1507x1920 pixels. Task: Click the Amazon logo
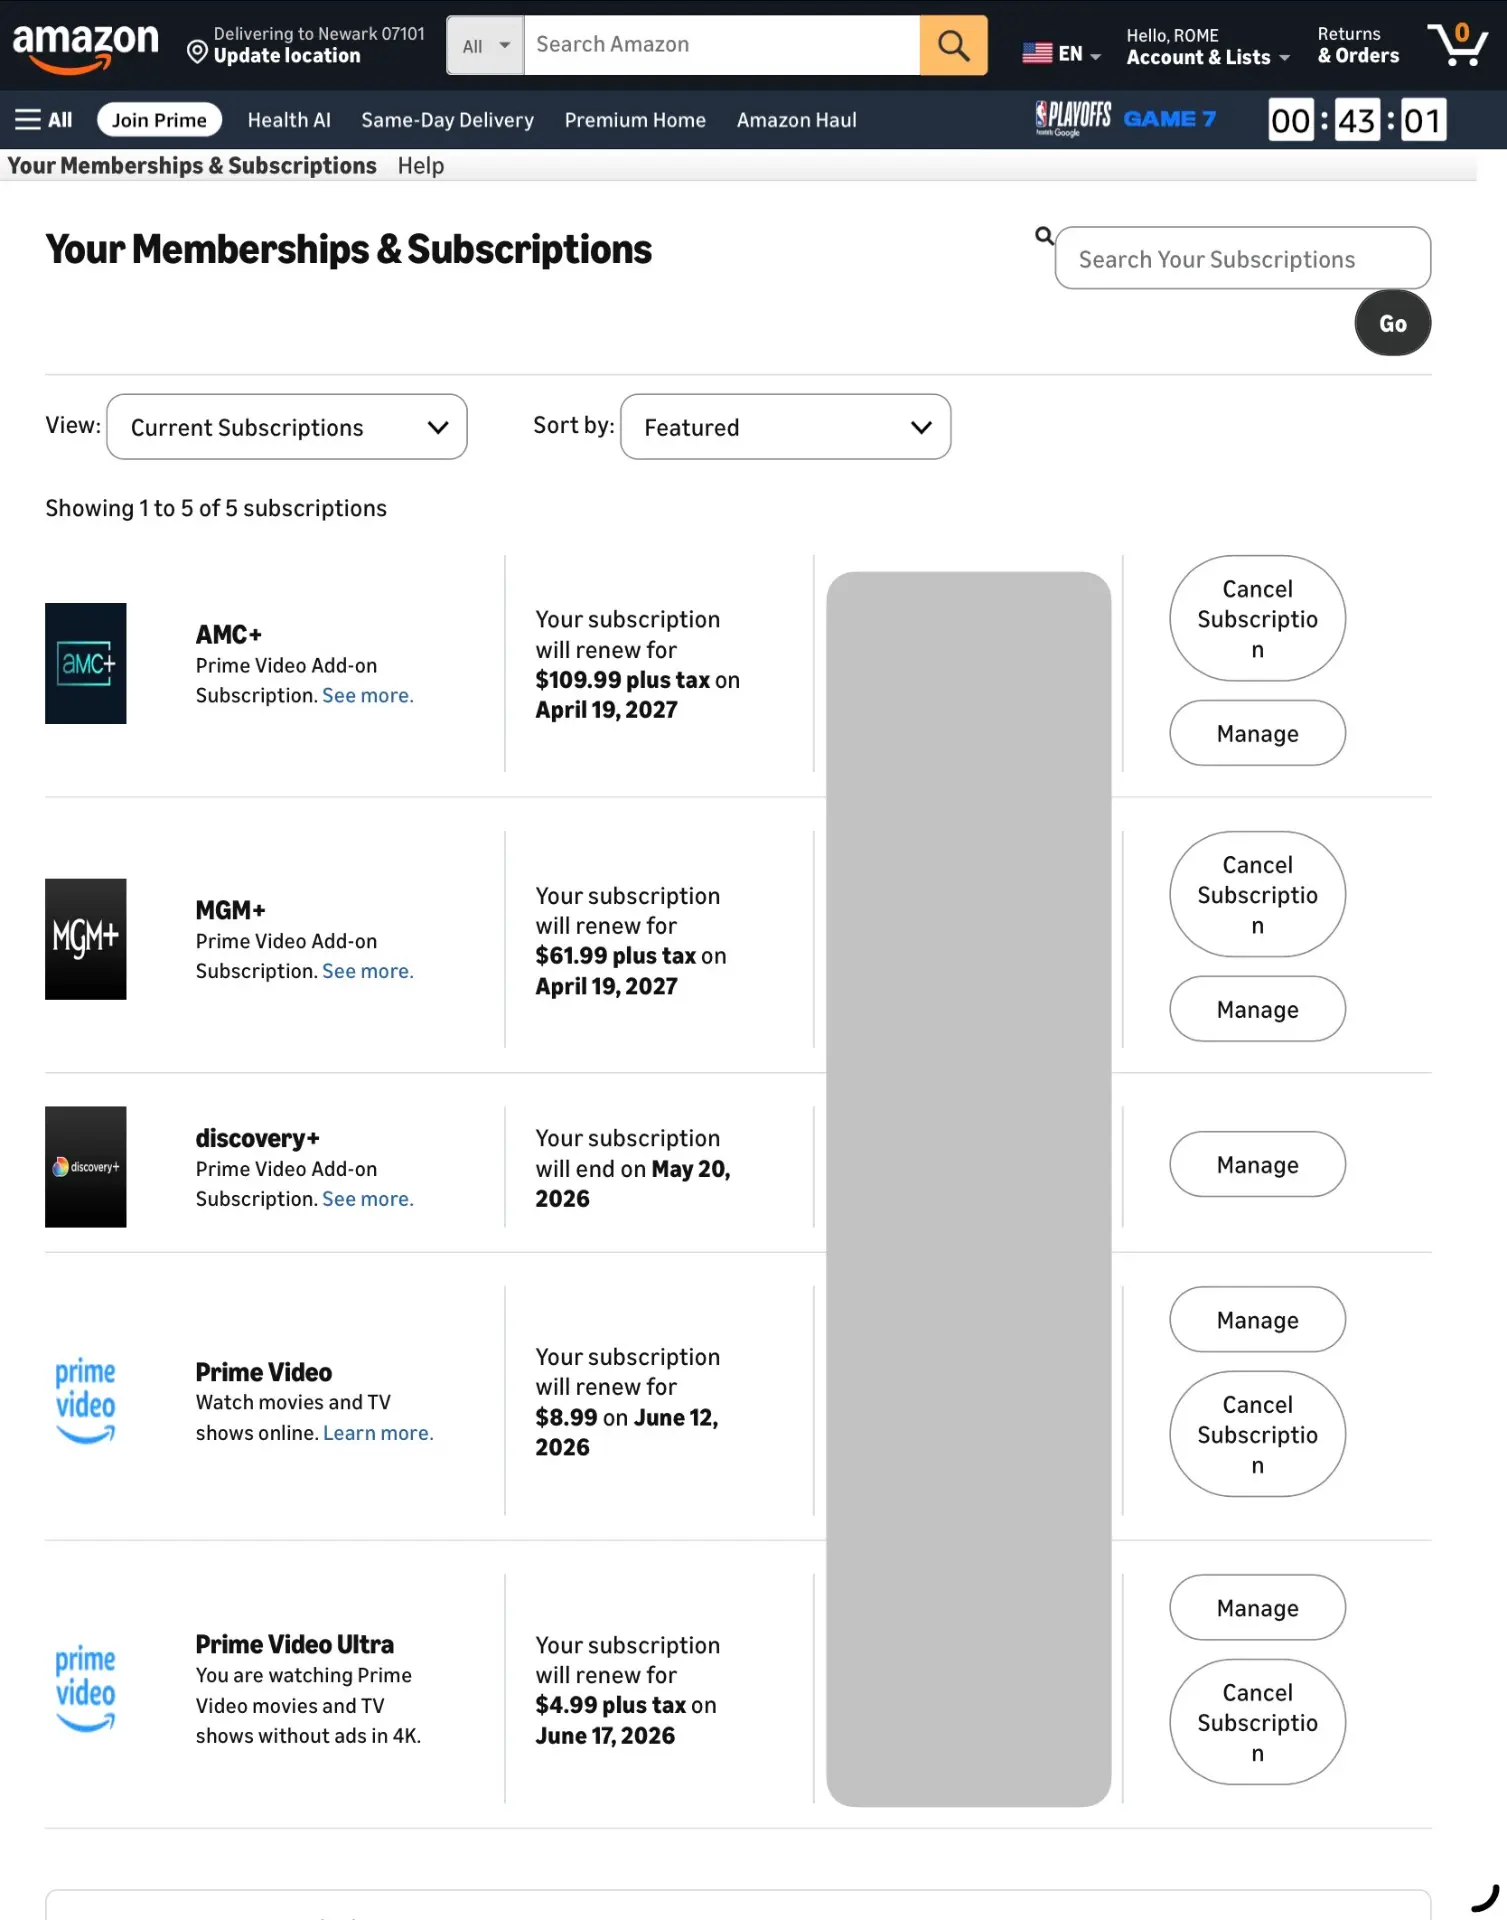(85, 47)
